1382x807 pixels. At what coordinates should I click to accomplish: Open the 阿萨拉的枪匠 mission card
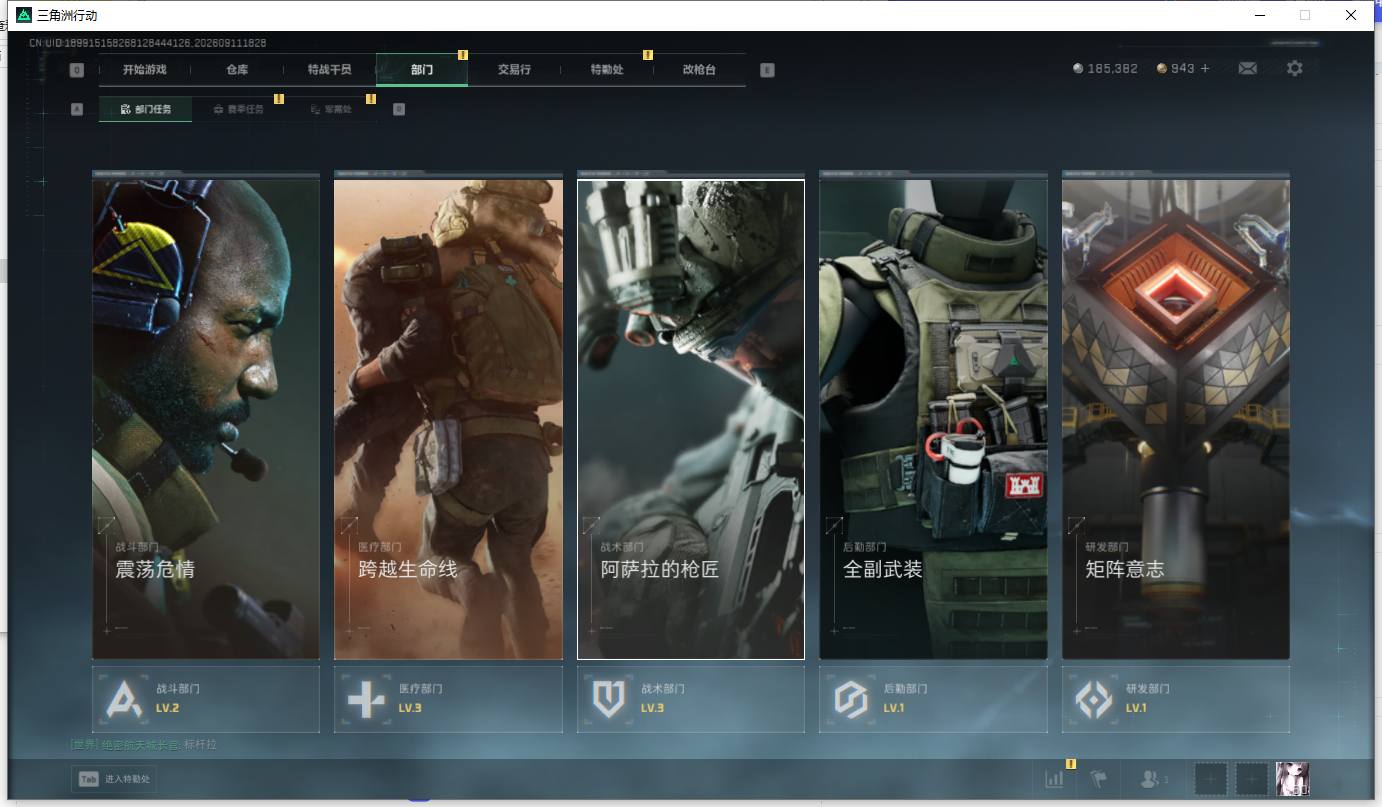coord(691,419)
